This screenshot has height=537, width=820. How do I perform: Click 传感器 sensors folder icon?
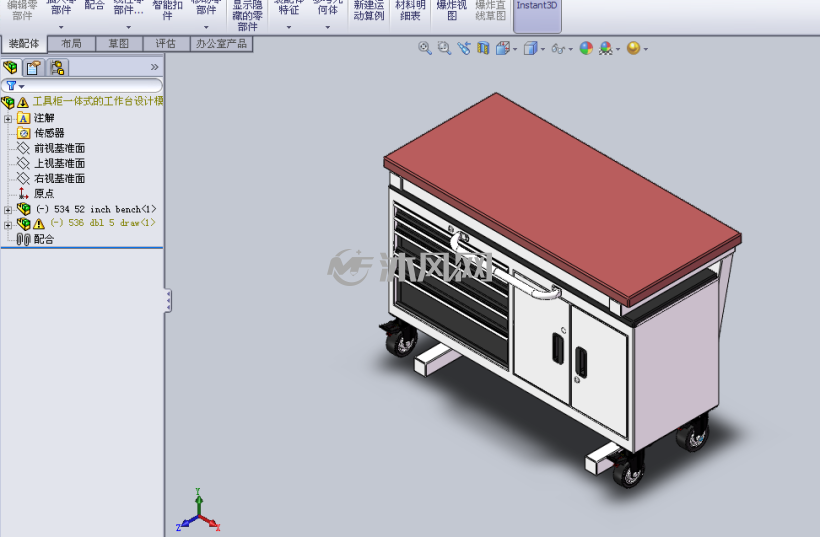(x=23, y=133)
